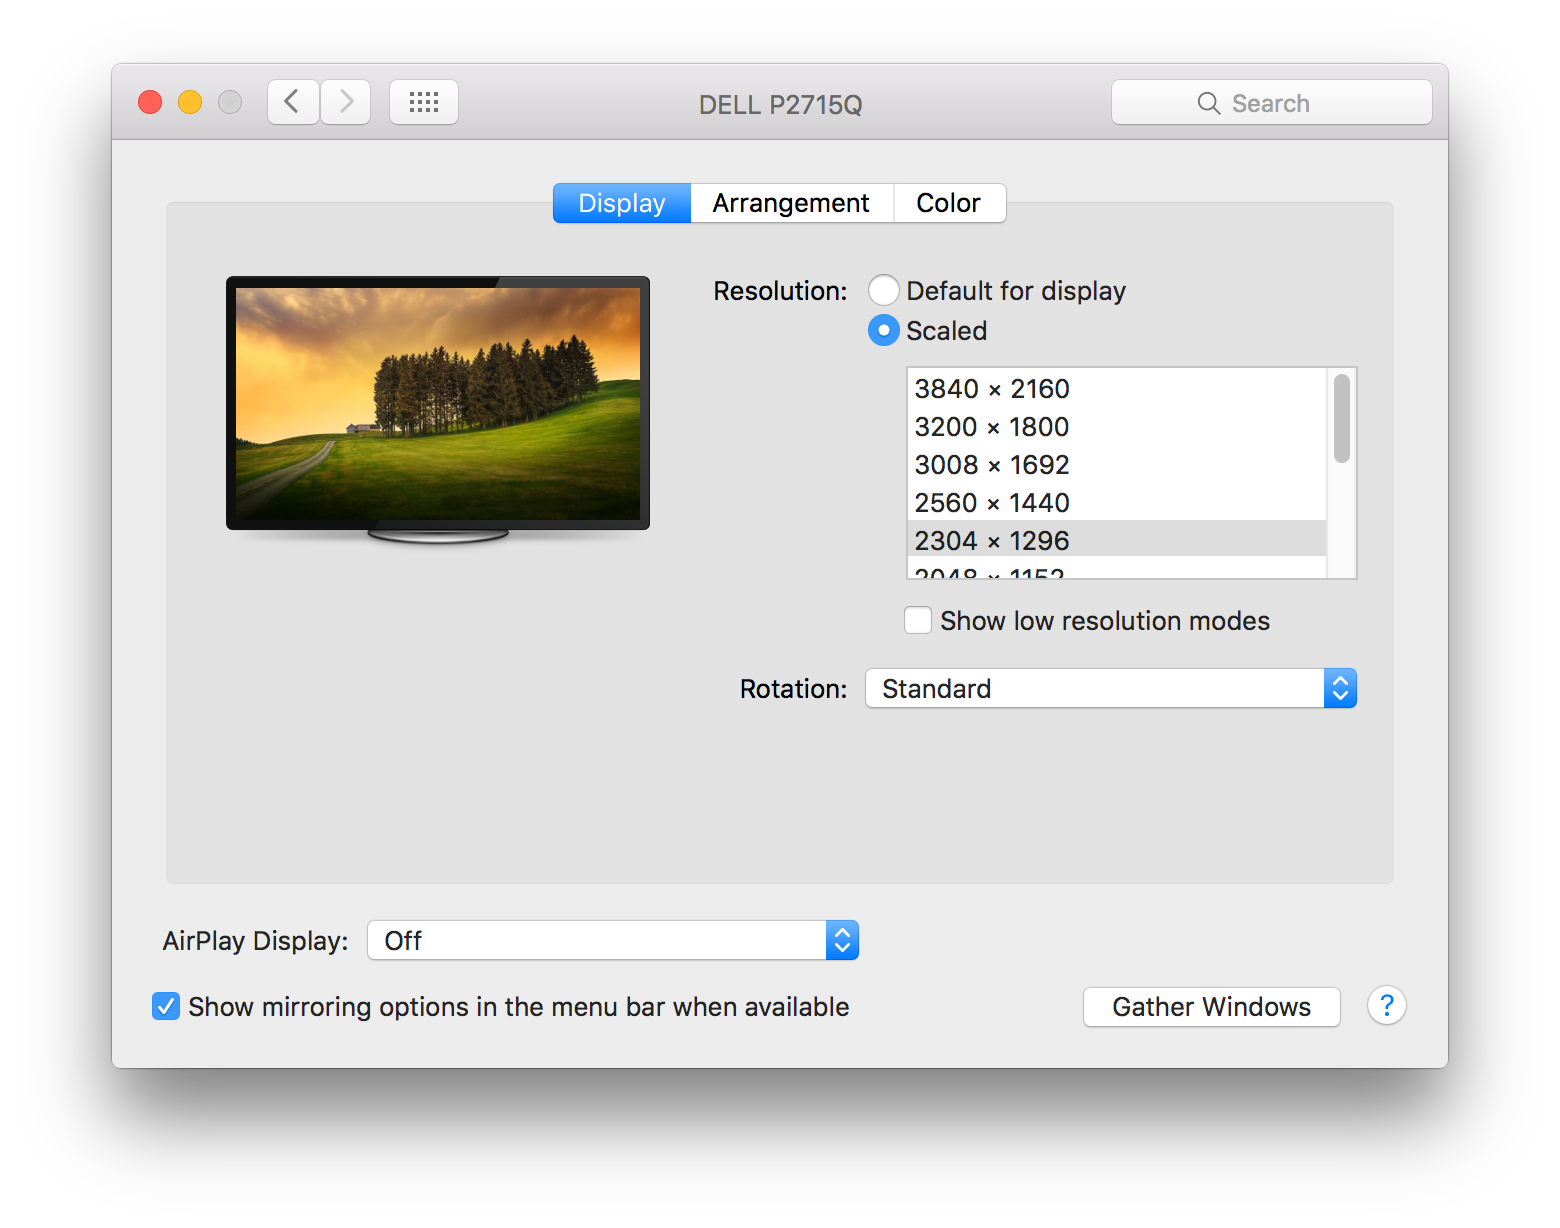Open the Rotation dropdown

click(1111, 688)
